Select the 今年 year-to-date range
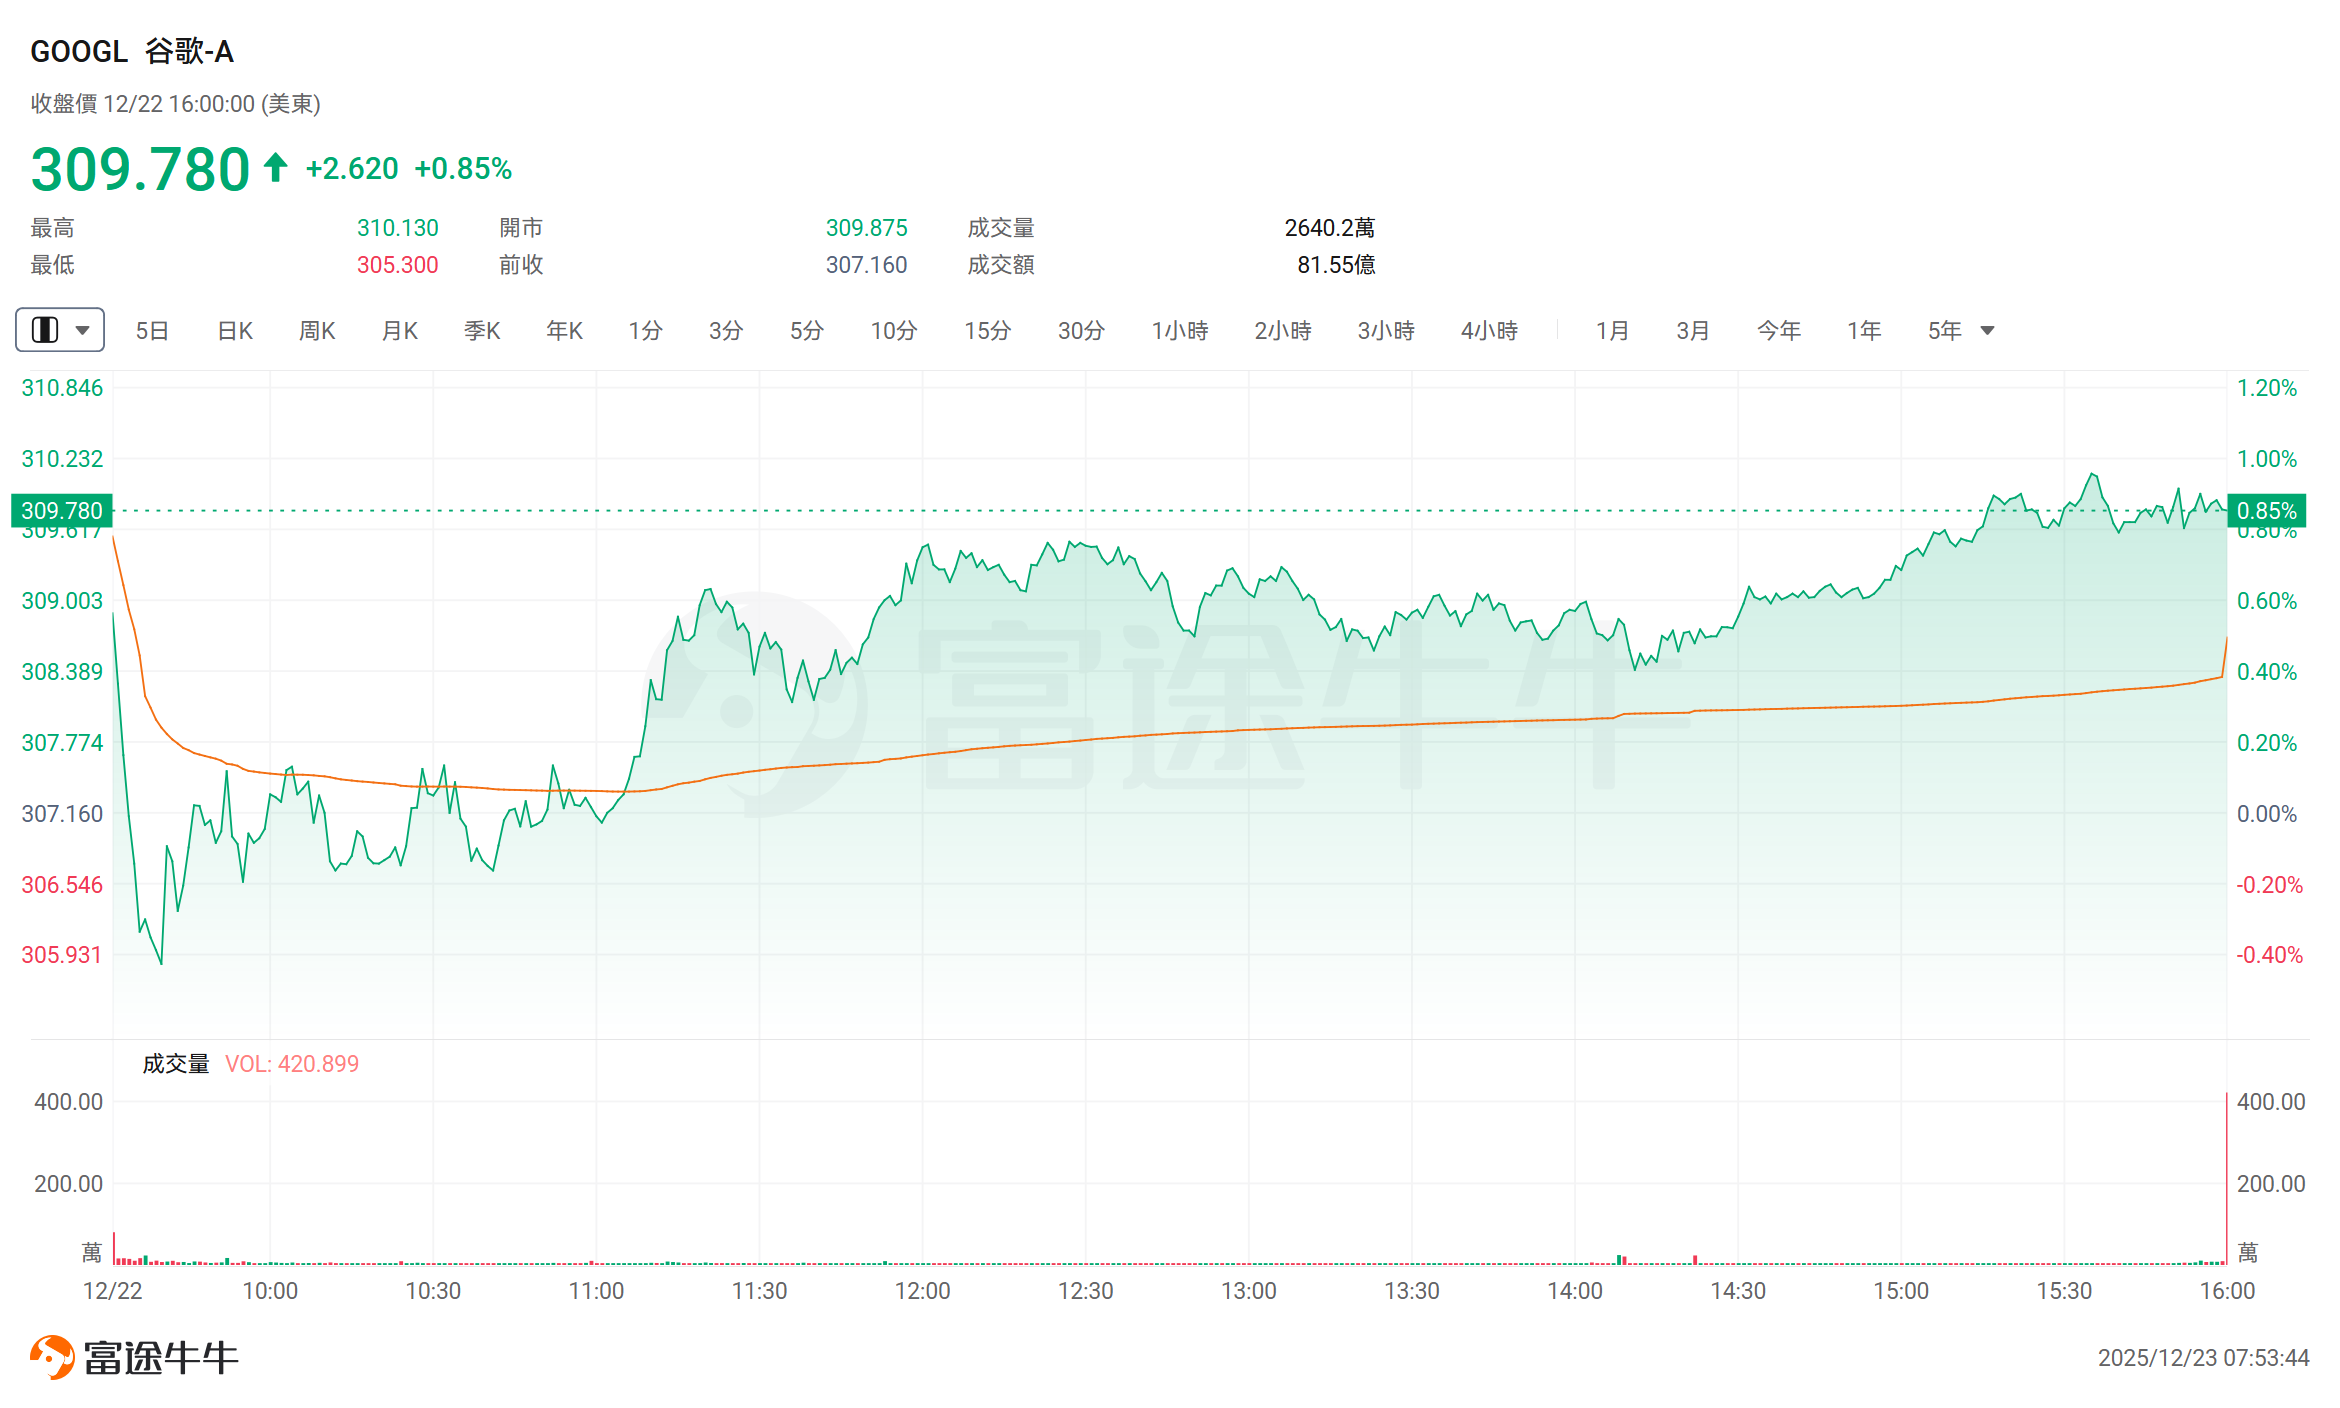Viewport: 2340px width, 1408px height. coord(1778,330)
